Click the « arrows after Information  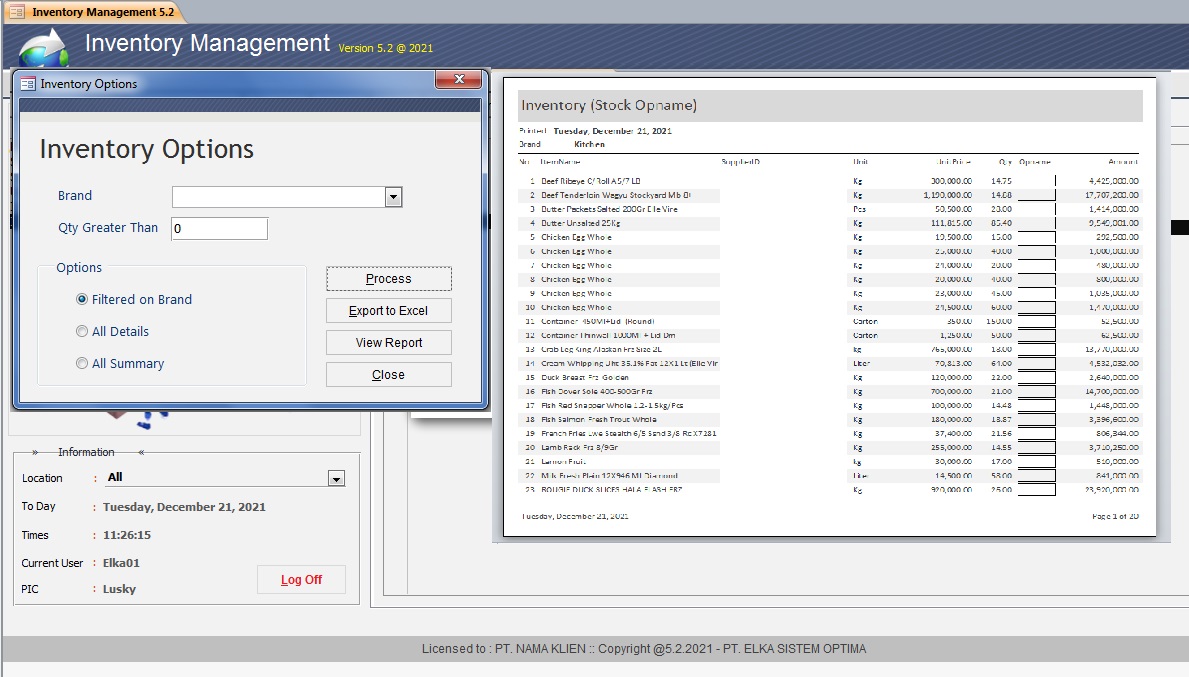point(141,452)
